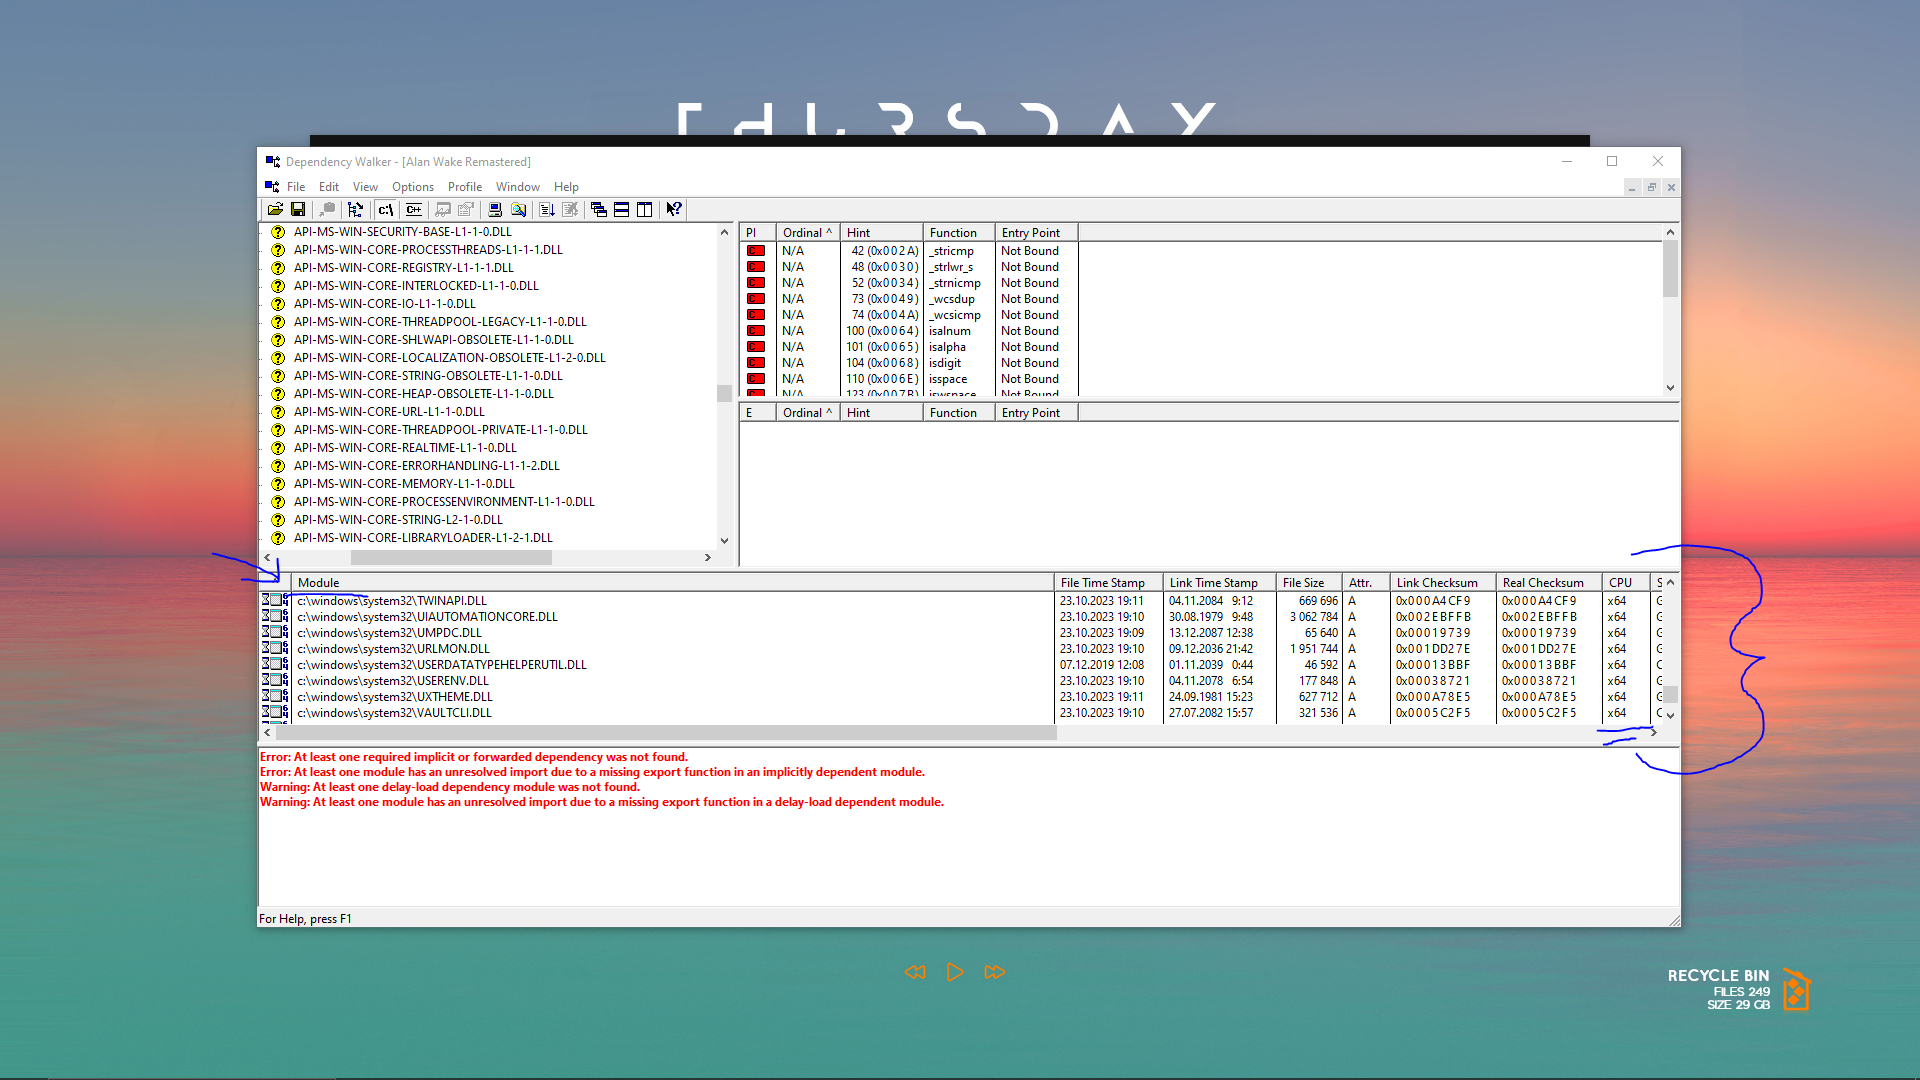Viewport: 1920px width, 1080px height.
Task: Open the Profile menu
Action: click(464, 187)
